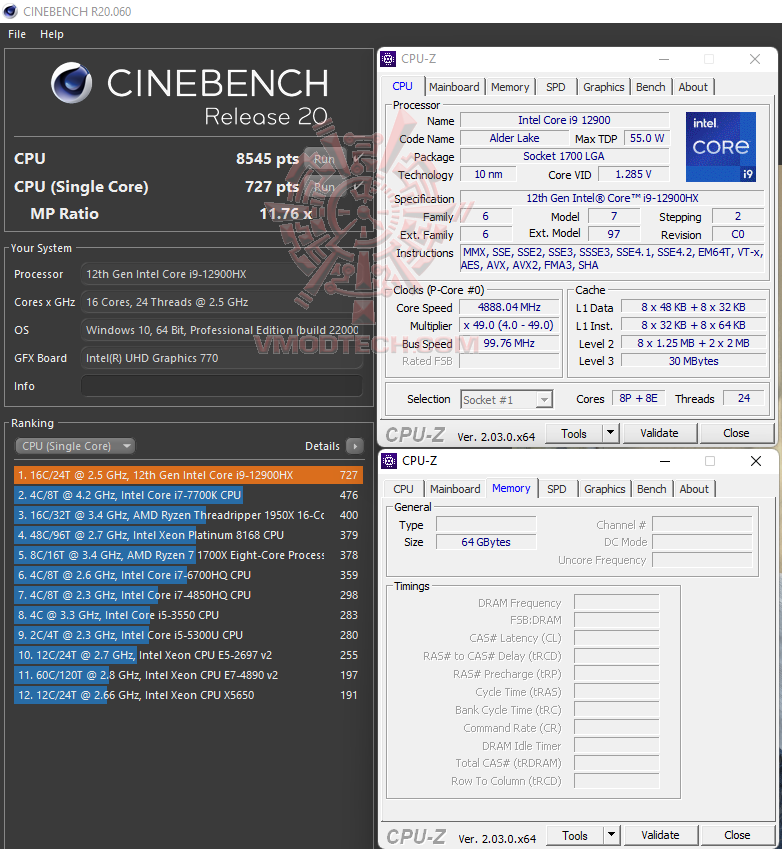Select ranking row 8 Intel Core i5-3550
The image size is (782, 849).
[188, 615]
